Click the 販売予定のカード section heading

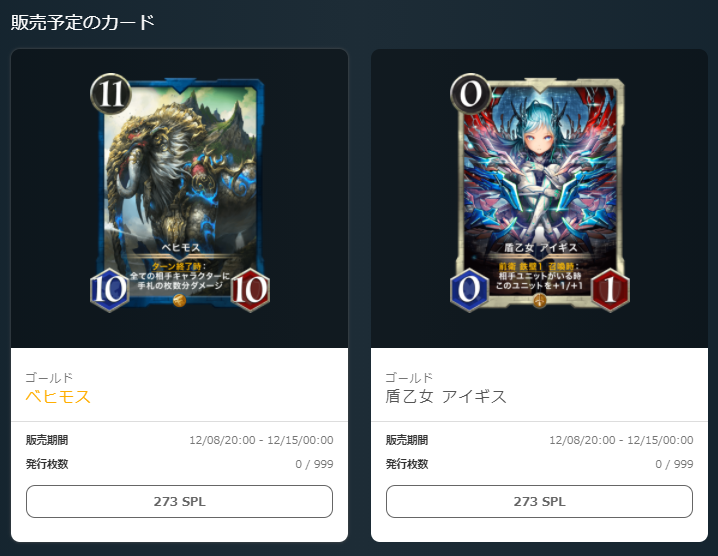[x=83, y=22]
